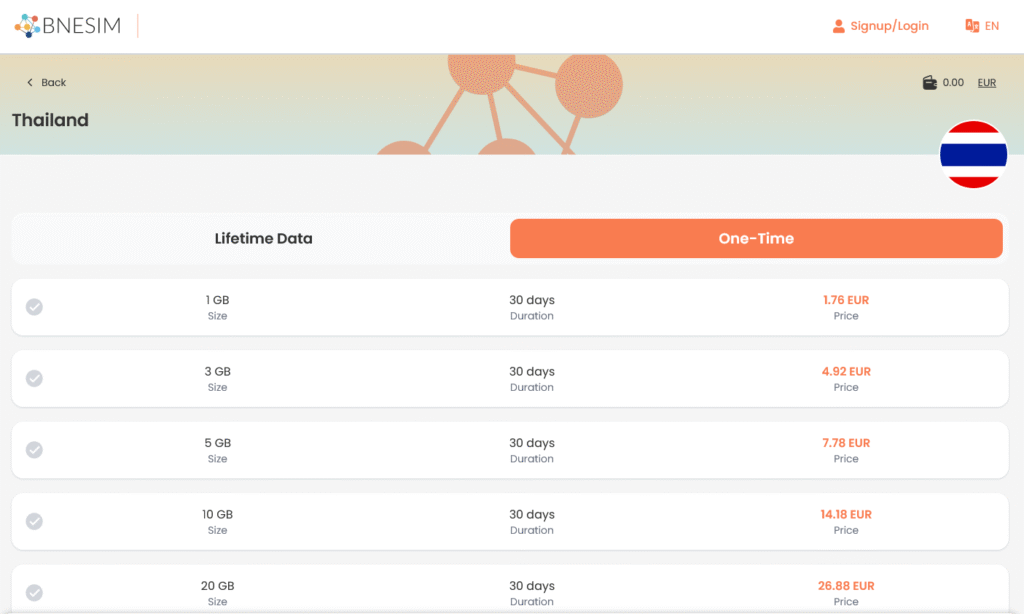Click the BNESIM logo

pyautogui.click(x=68, y=26)
